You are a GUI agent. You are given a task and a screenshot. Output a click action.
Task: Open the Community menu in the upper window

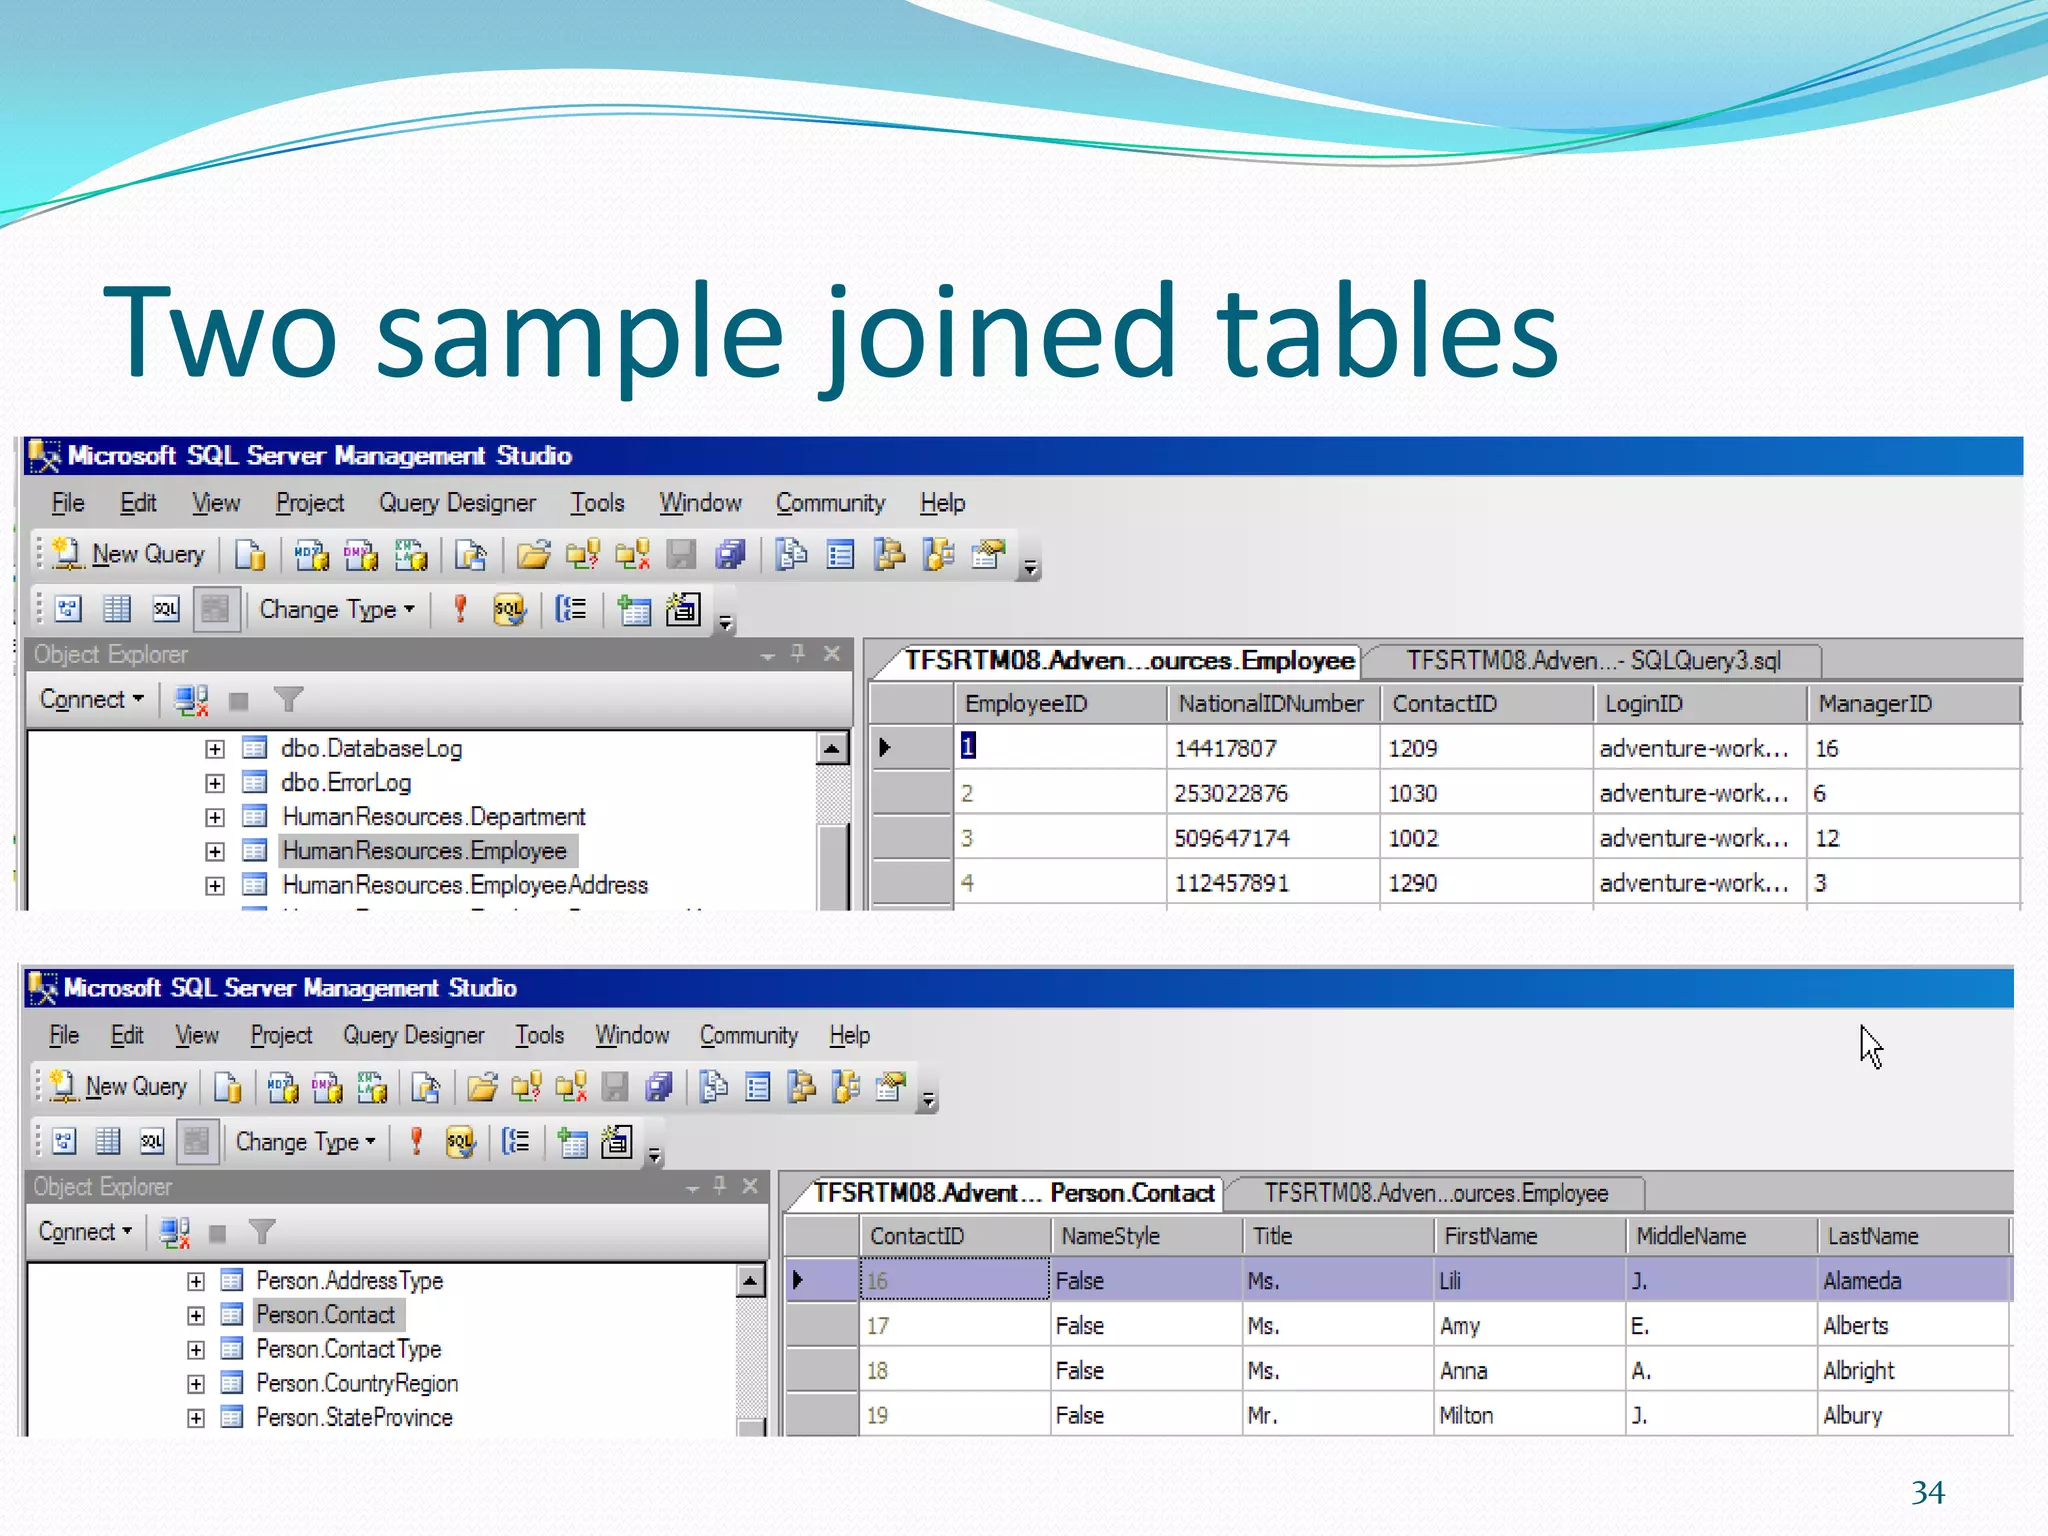(830, 503)
